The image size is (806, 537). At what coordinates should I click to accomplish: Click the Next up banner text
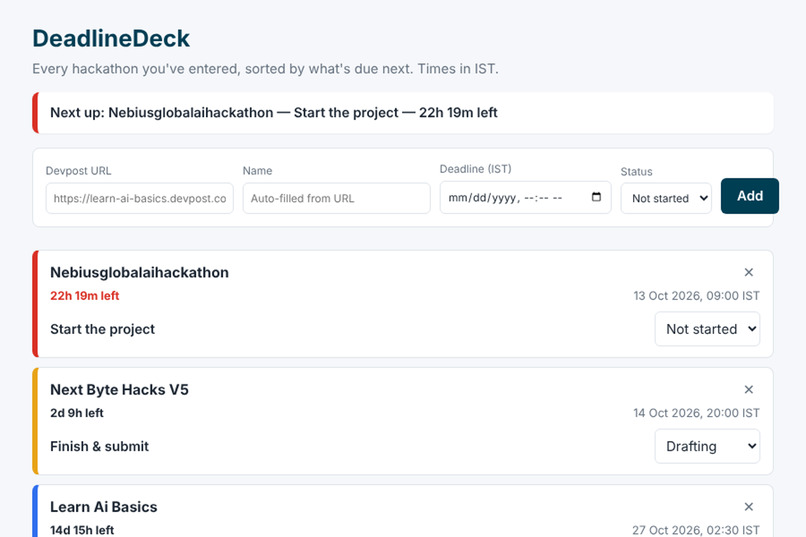pos(273,113)
